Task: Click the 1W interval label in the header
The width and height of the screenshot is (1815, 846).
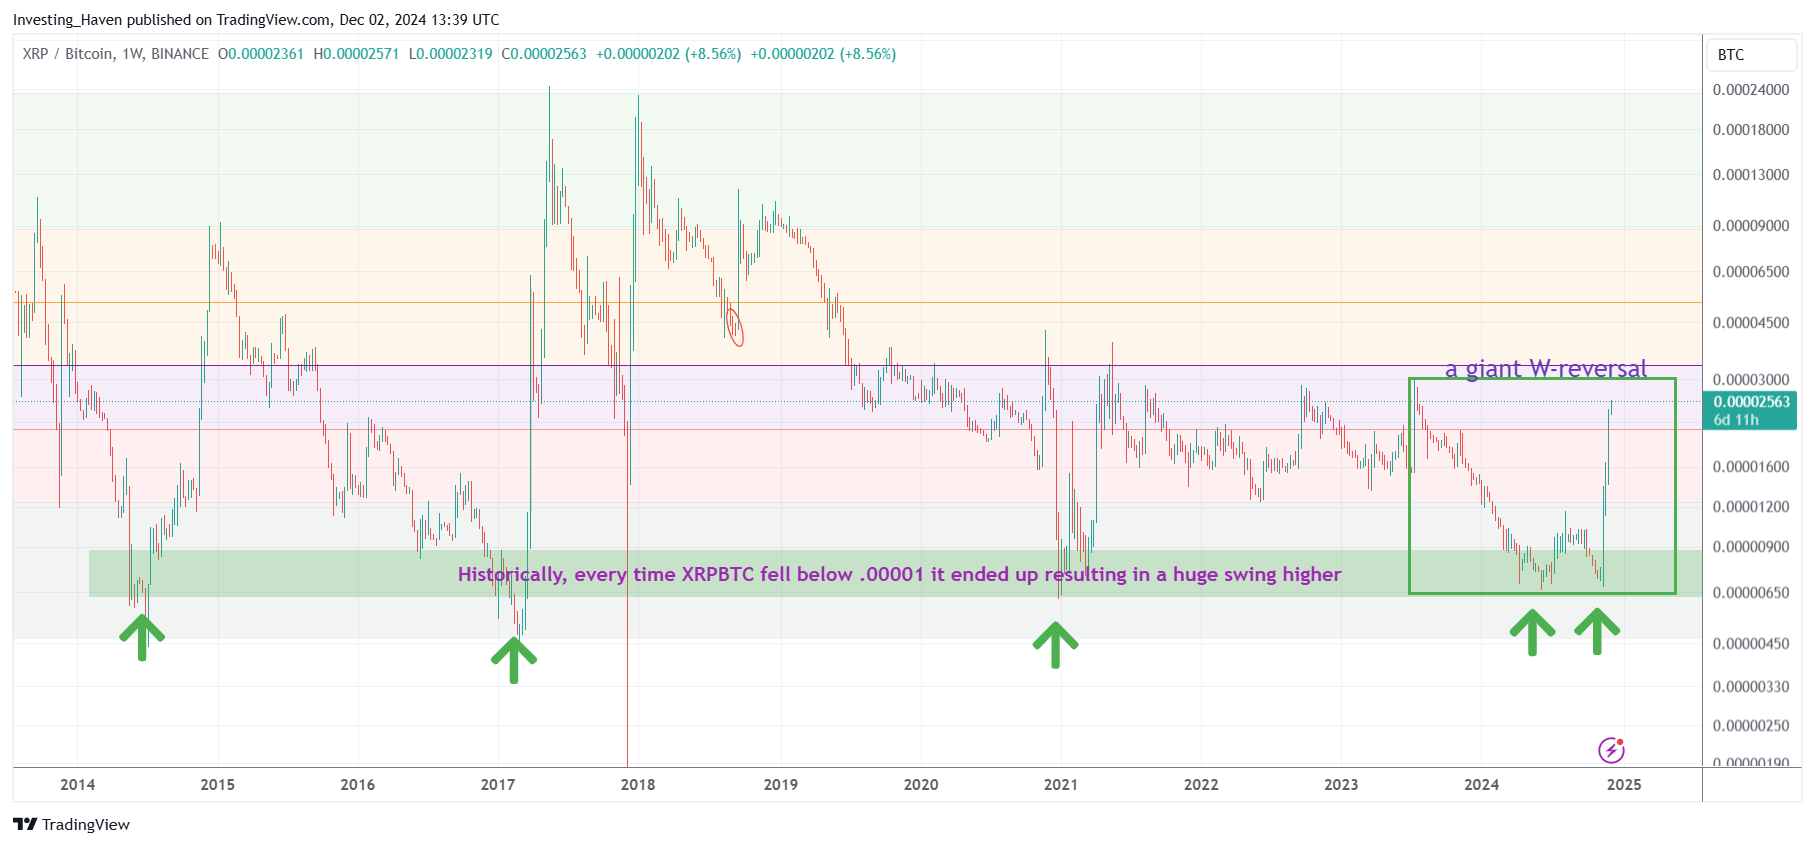Action: [132, 54]
